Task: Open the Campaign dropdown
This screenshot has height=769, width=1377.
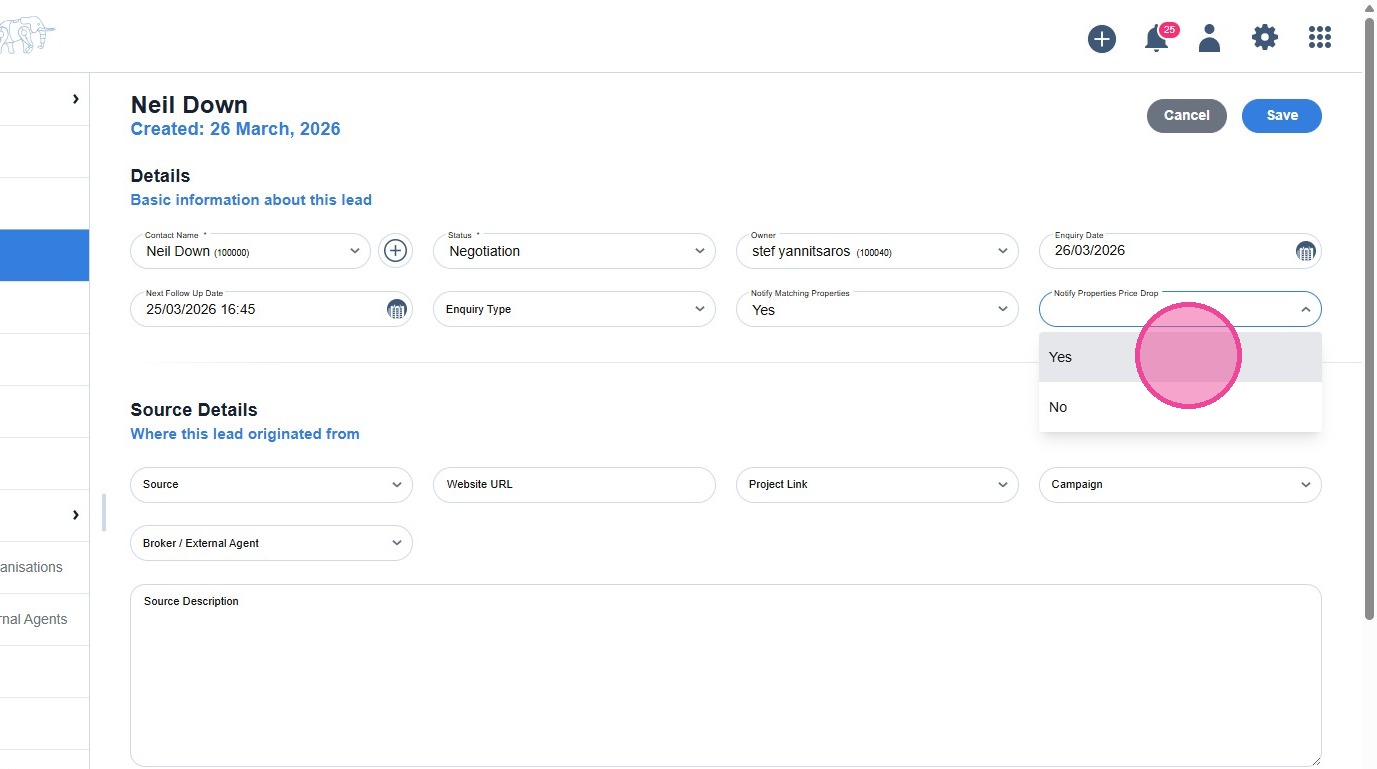Action: [x=1180, y=484]
